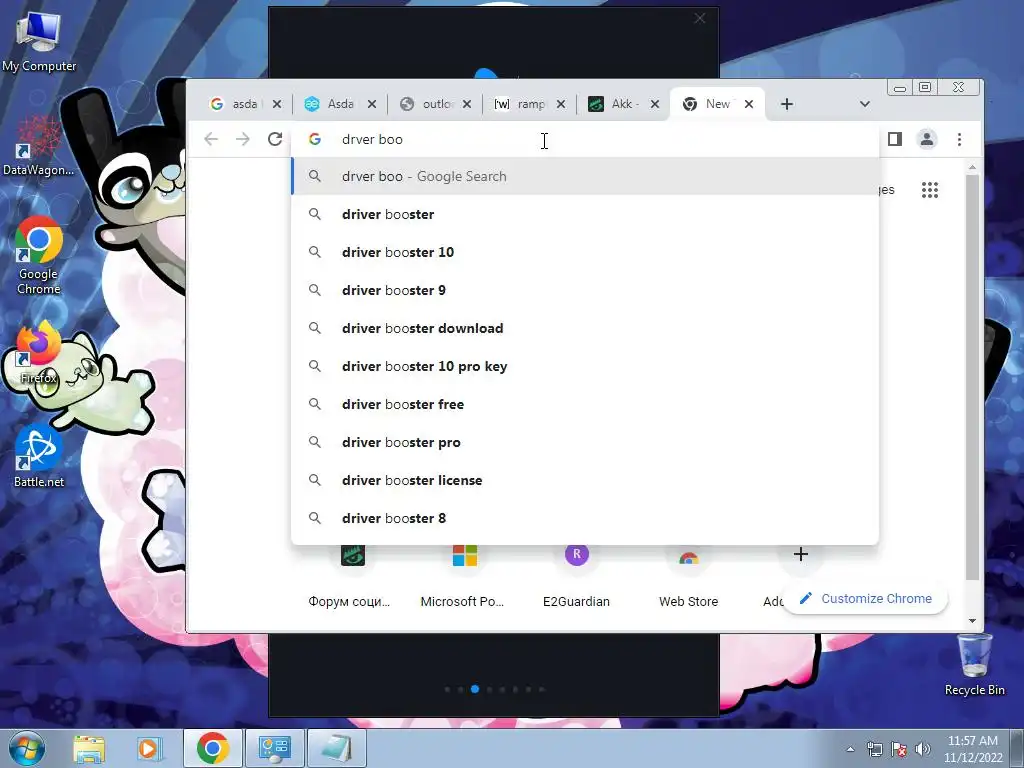Open My Computer desktop icon

pos(39,42)
